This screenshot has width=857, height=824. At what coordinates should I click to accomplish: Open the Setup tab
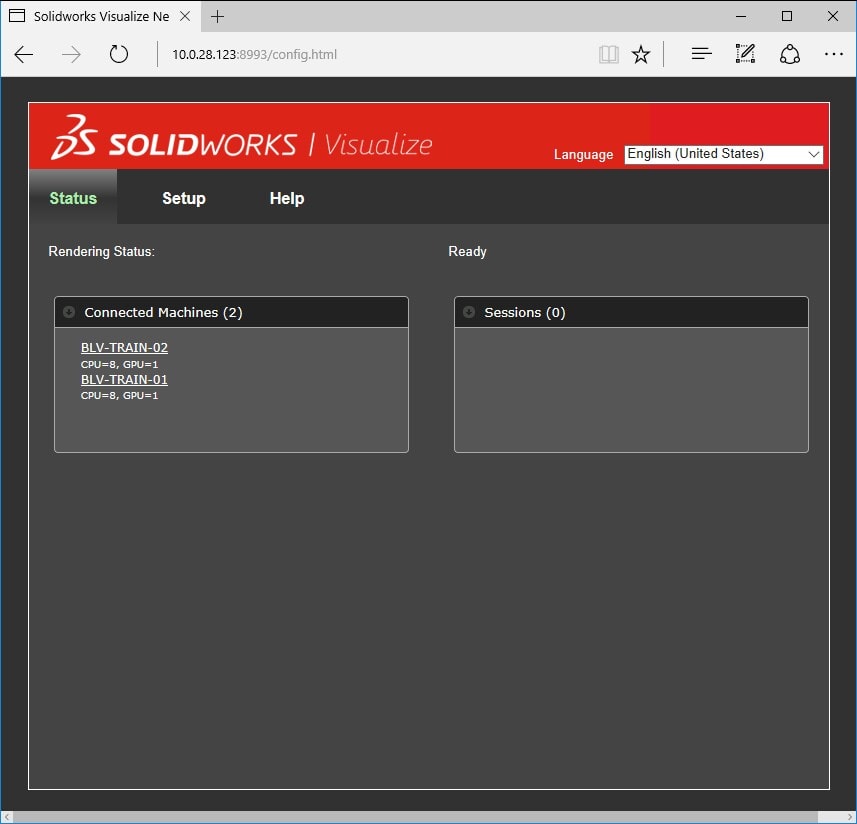point(184,198)
